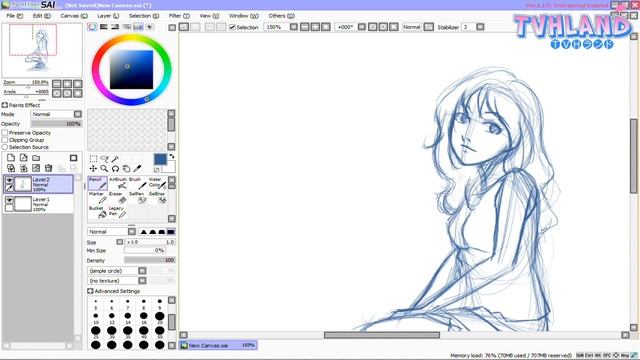Pick the eyedropper color picker tool
The height and width of the screenshot is (360, 640).
pyautogui.click(x=138, y=168)
